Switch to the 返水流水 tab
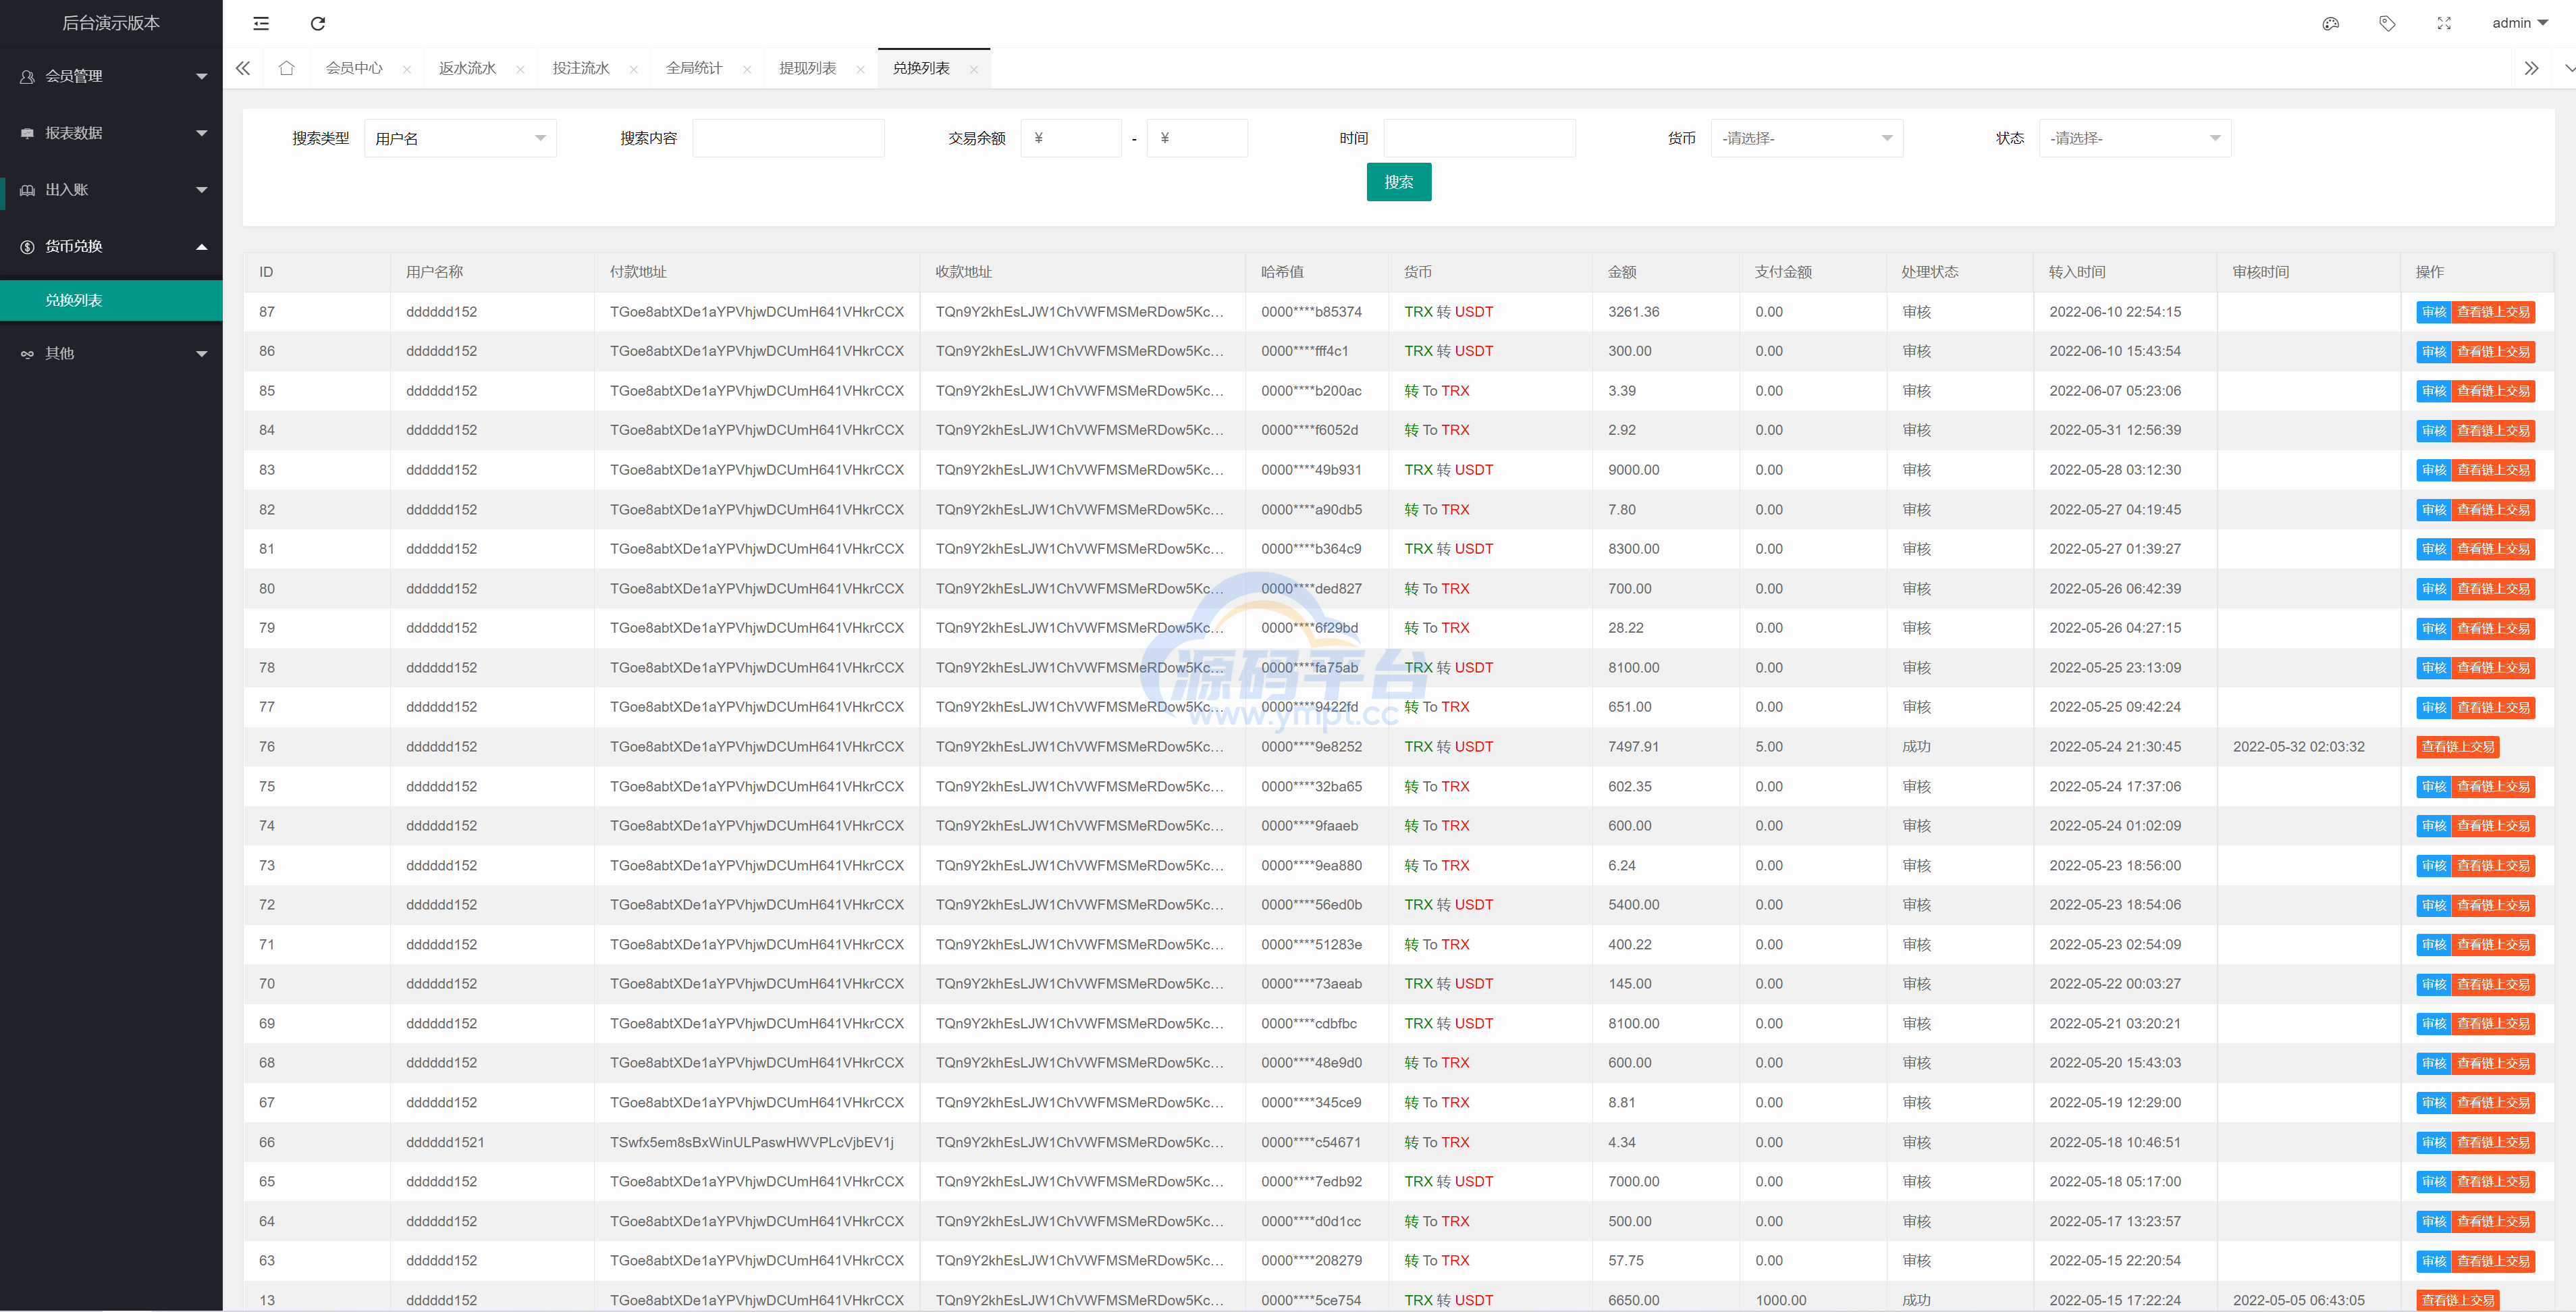This screenshot has width=2576, height=1312. pos(467,68)
